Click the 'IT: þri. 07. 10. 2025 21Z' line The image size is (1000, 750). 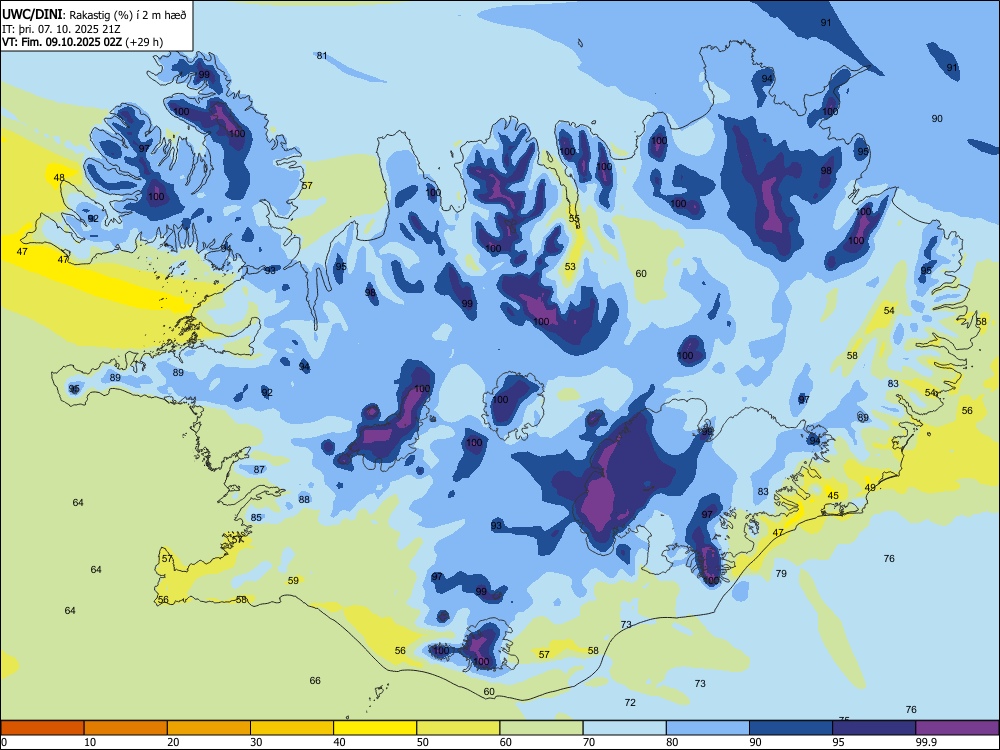click(x=62, y=29)
